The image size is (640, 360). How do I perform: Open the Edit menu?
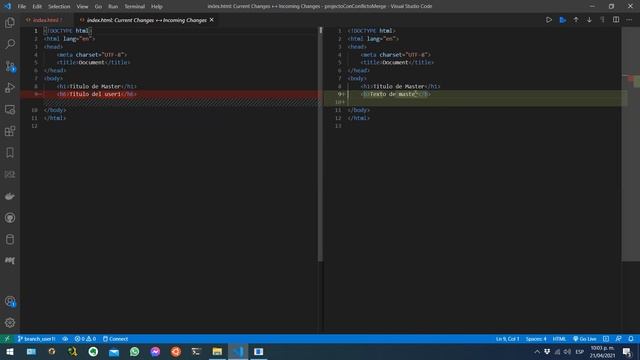pos(37,7)
